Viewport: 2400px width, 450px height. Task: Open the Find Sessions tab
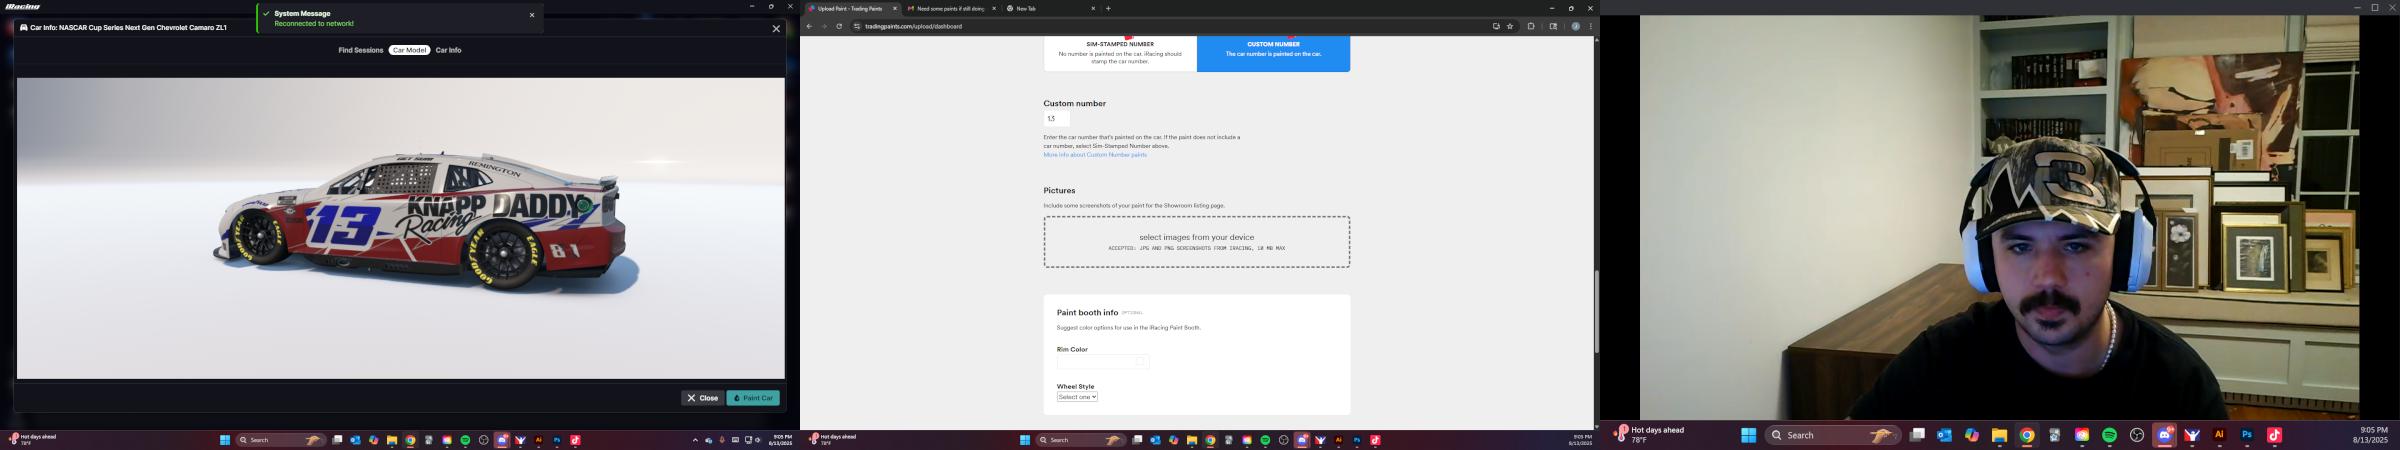point(361,50)
